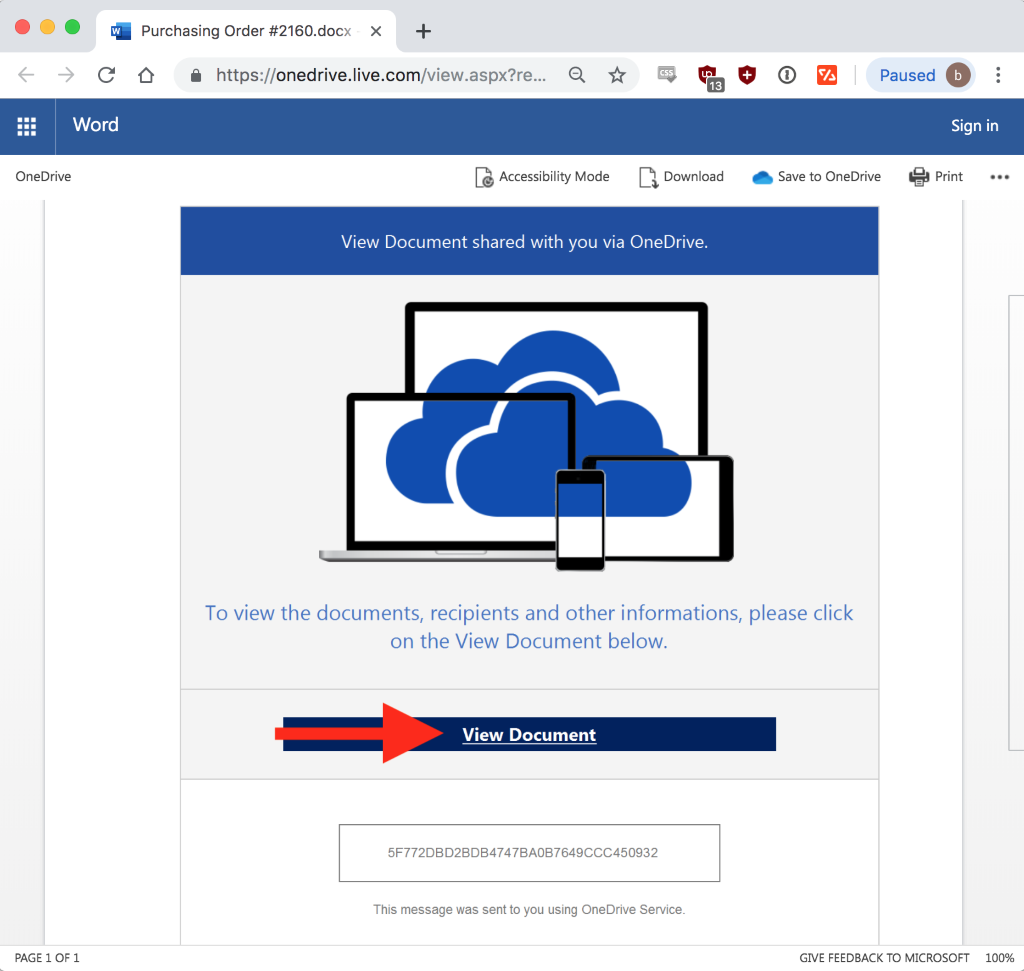Click the Accessibility Mode label
The image size is (1024, 971).
click(554, 176)
